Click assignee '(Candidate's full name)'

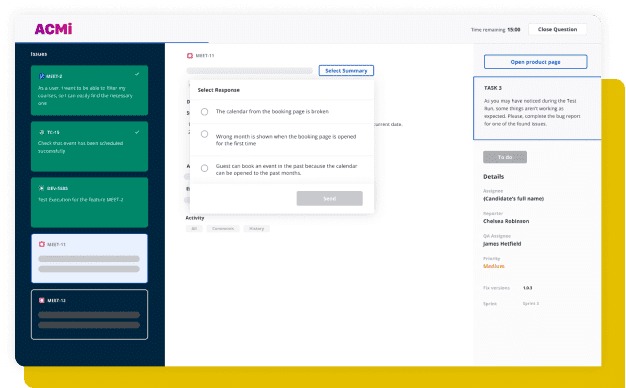pos(513,199)
